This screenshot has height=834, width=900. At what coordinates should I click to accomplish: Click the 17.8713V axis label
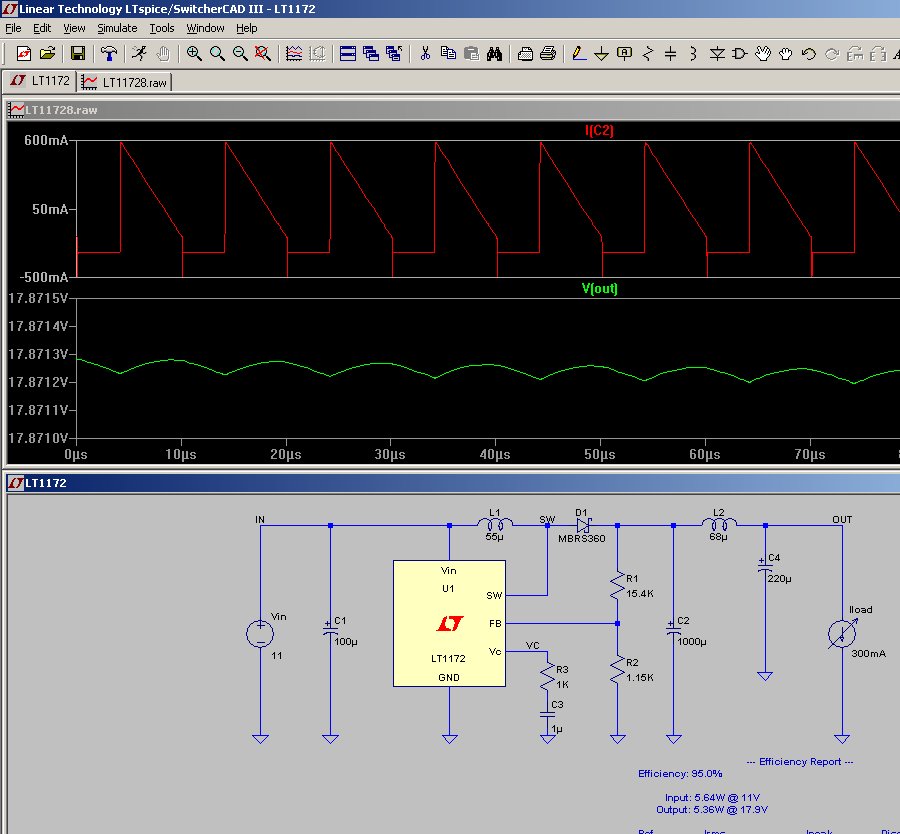click(x=38, y=354)
